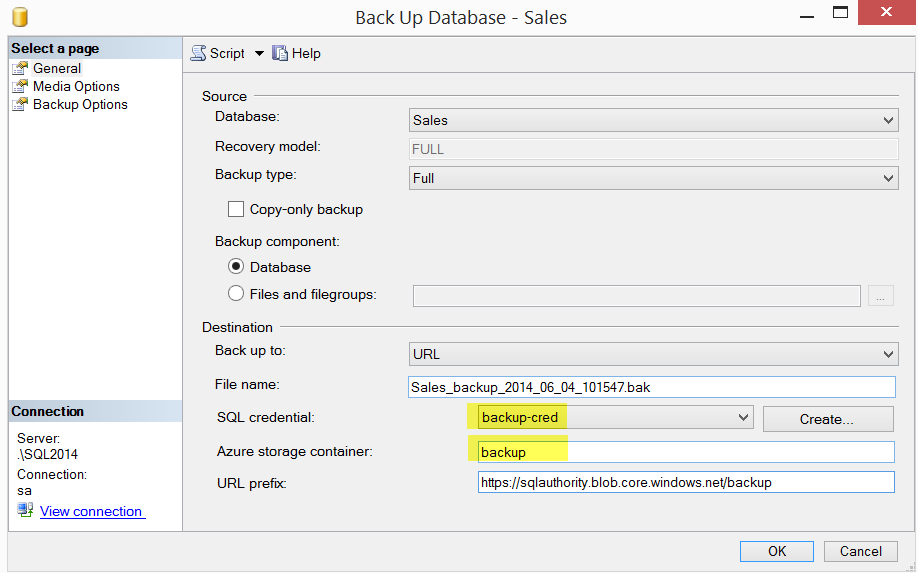The height and width of the screenshot is (573, 918).
Task: Open the SQL credential dropdown
Action: (615, 418)
